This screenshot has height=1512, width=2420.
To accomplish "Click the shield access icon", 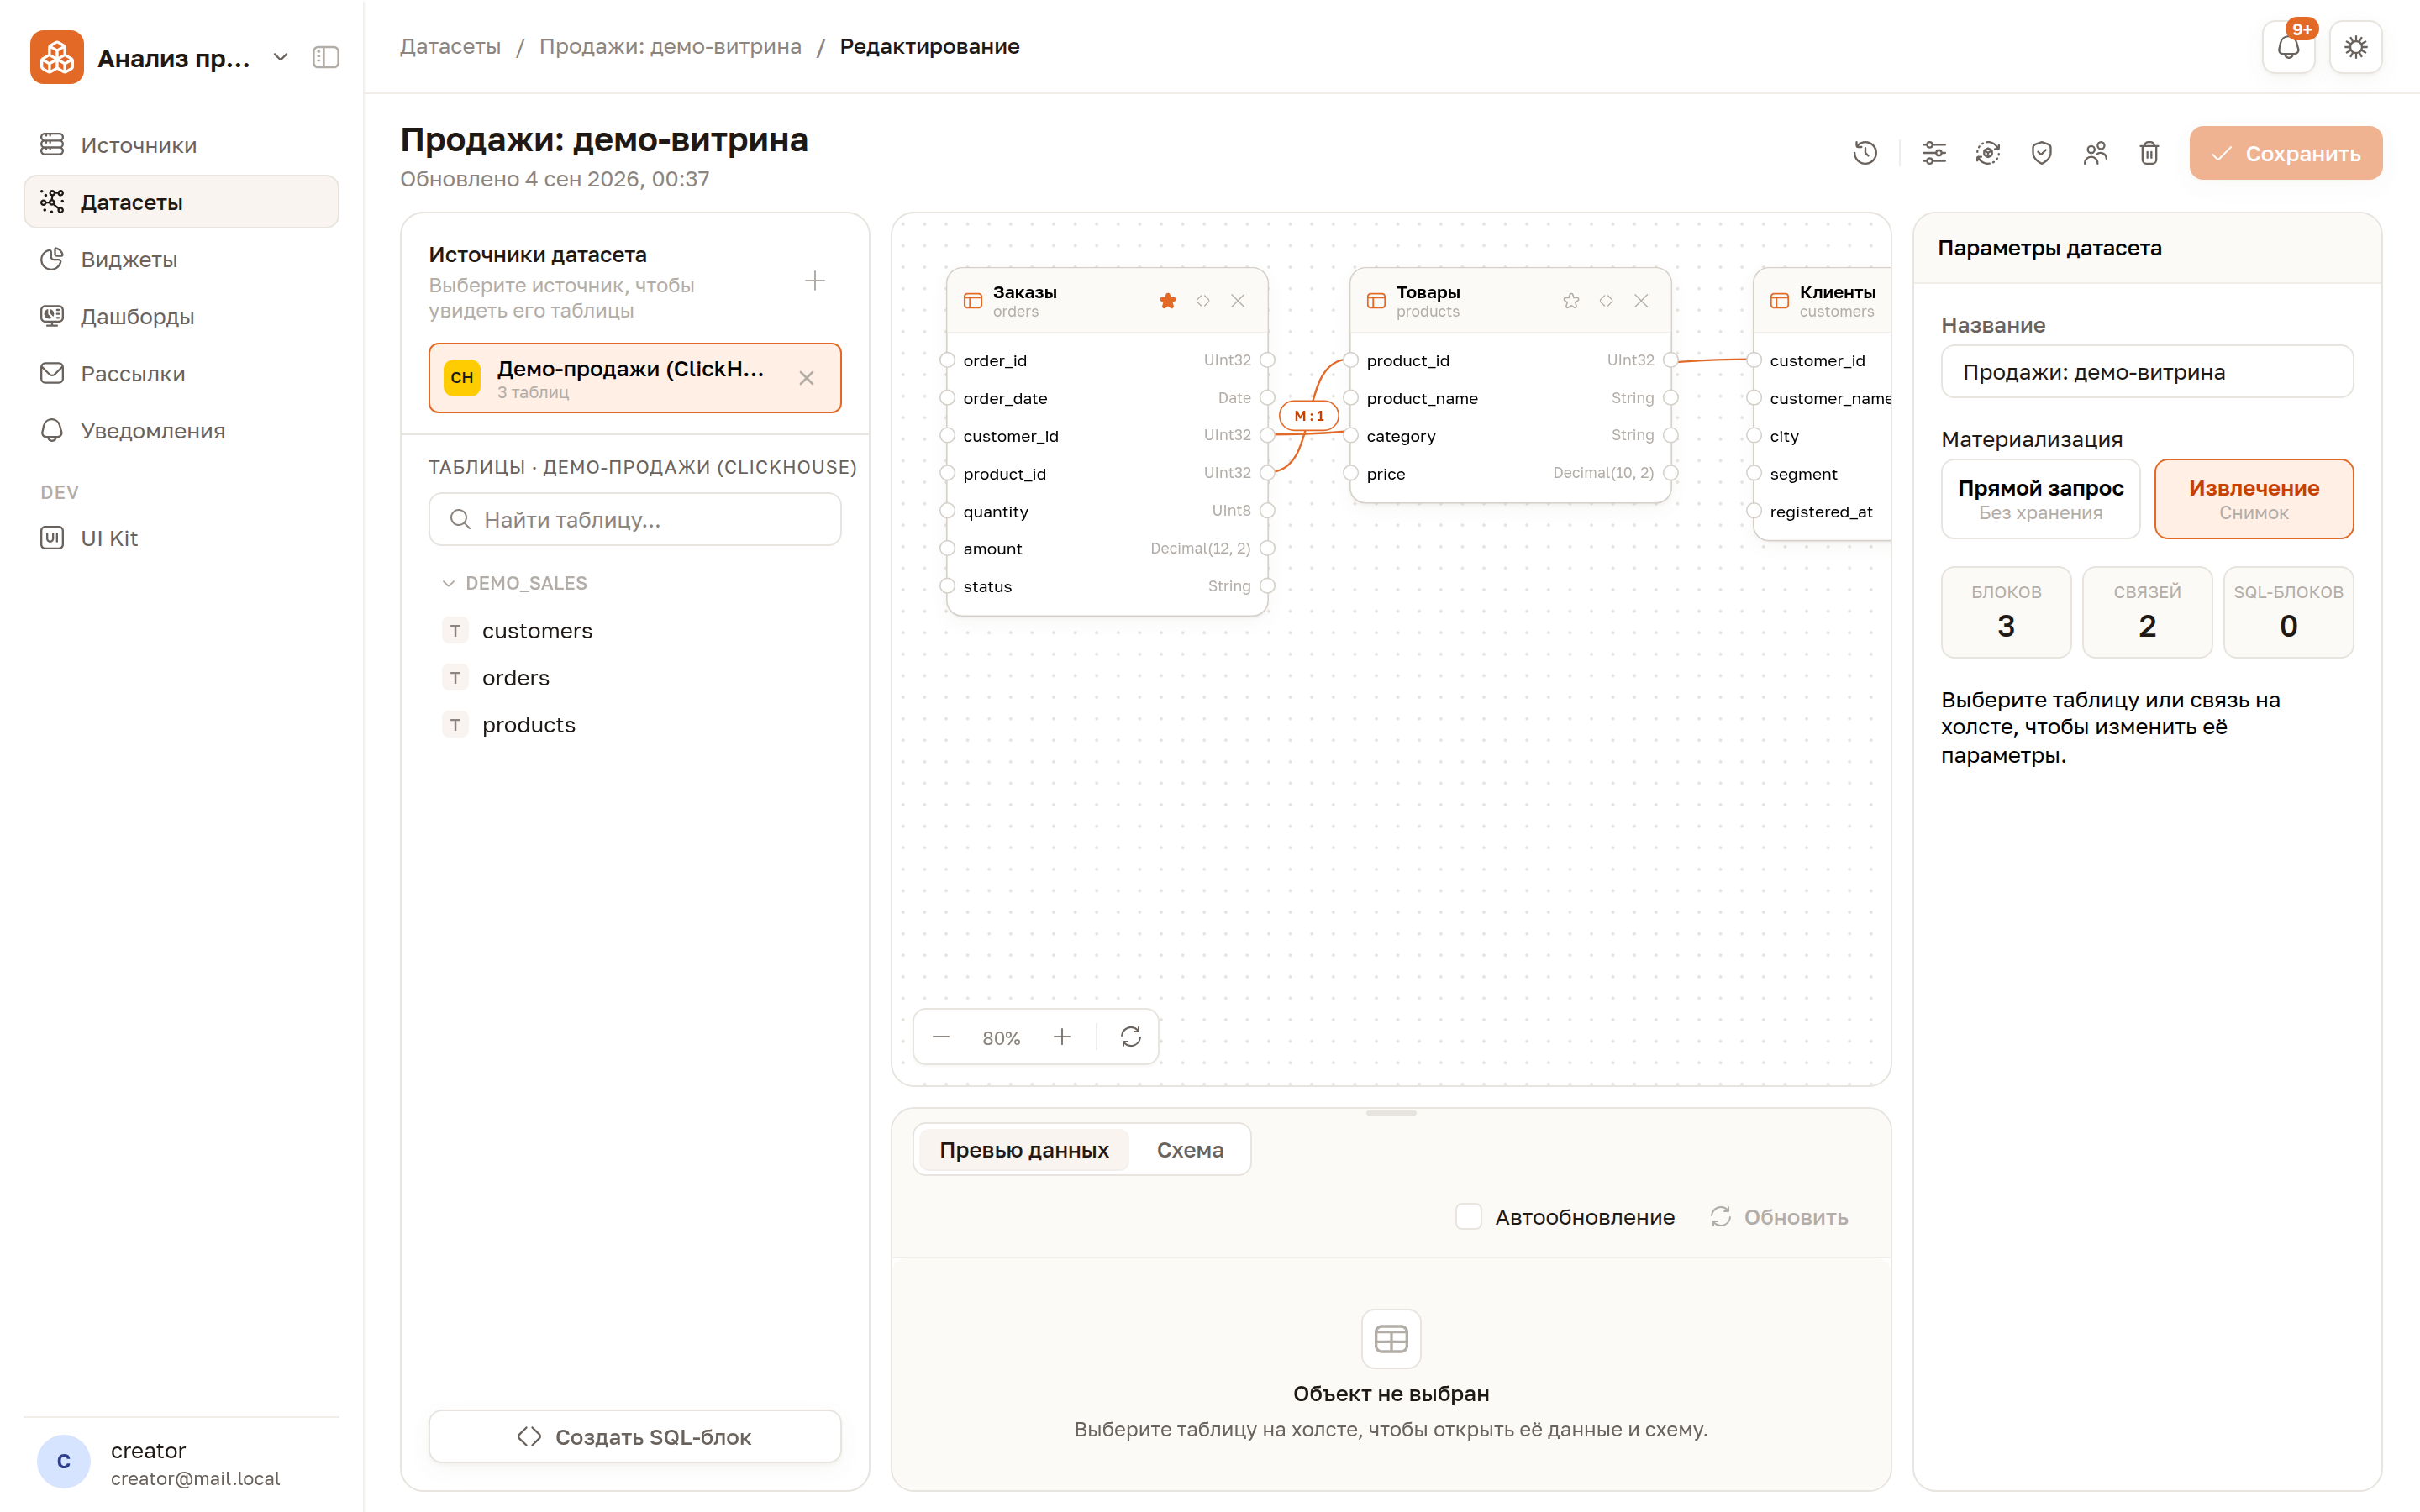I will coord(2041,153).
